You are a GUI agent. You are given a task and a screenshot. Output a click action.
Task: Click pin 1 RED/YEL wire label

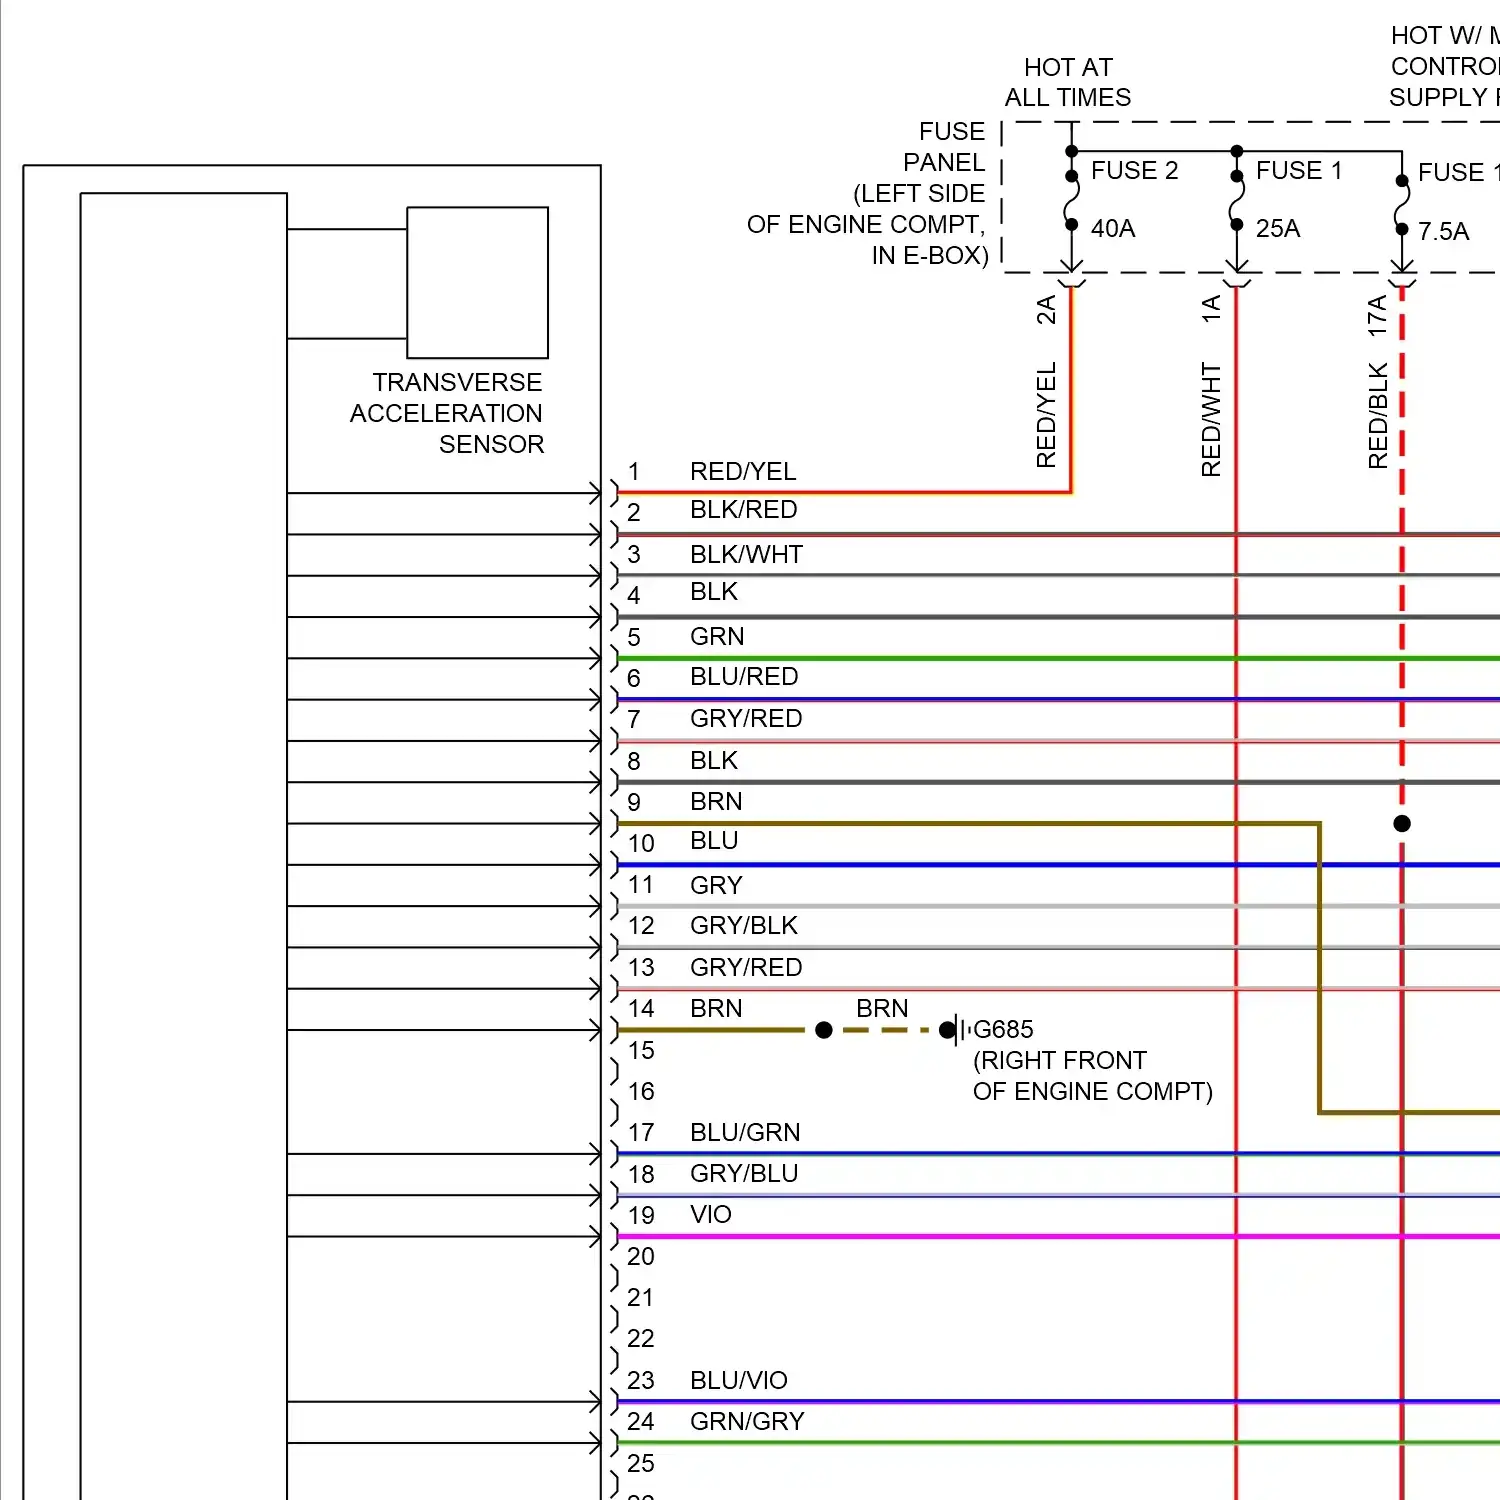tap(743, 472)
